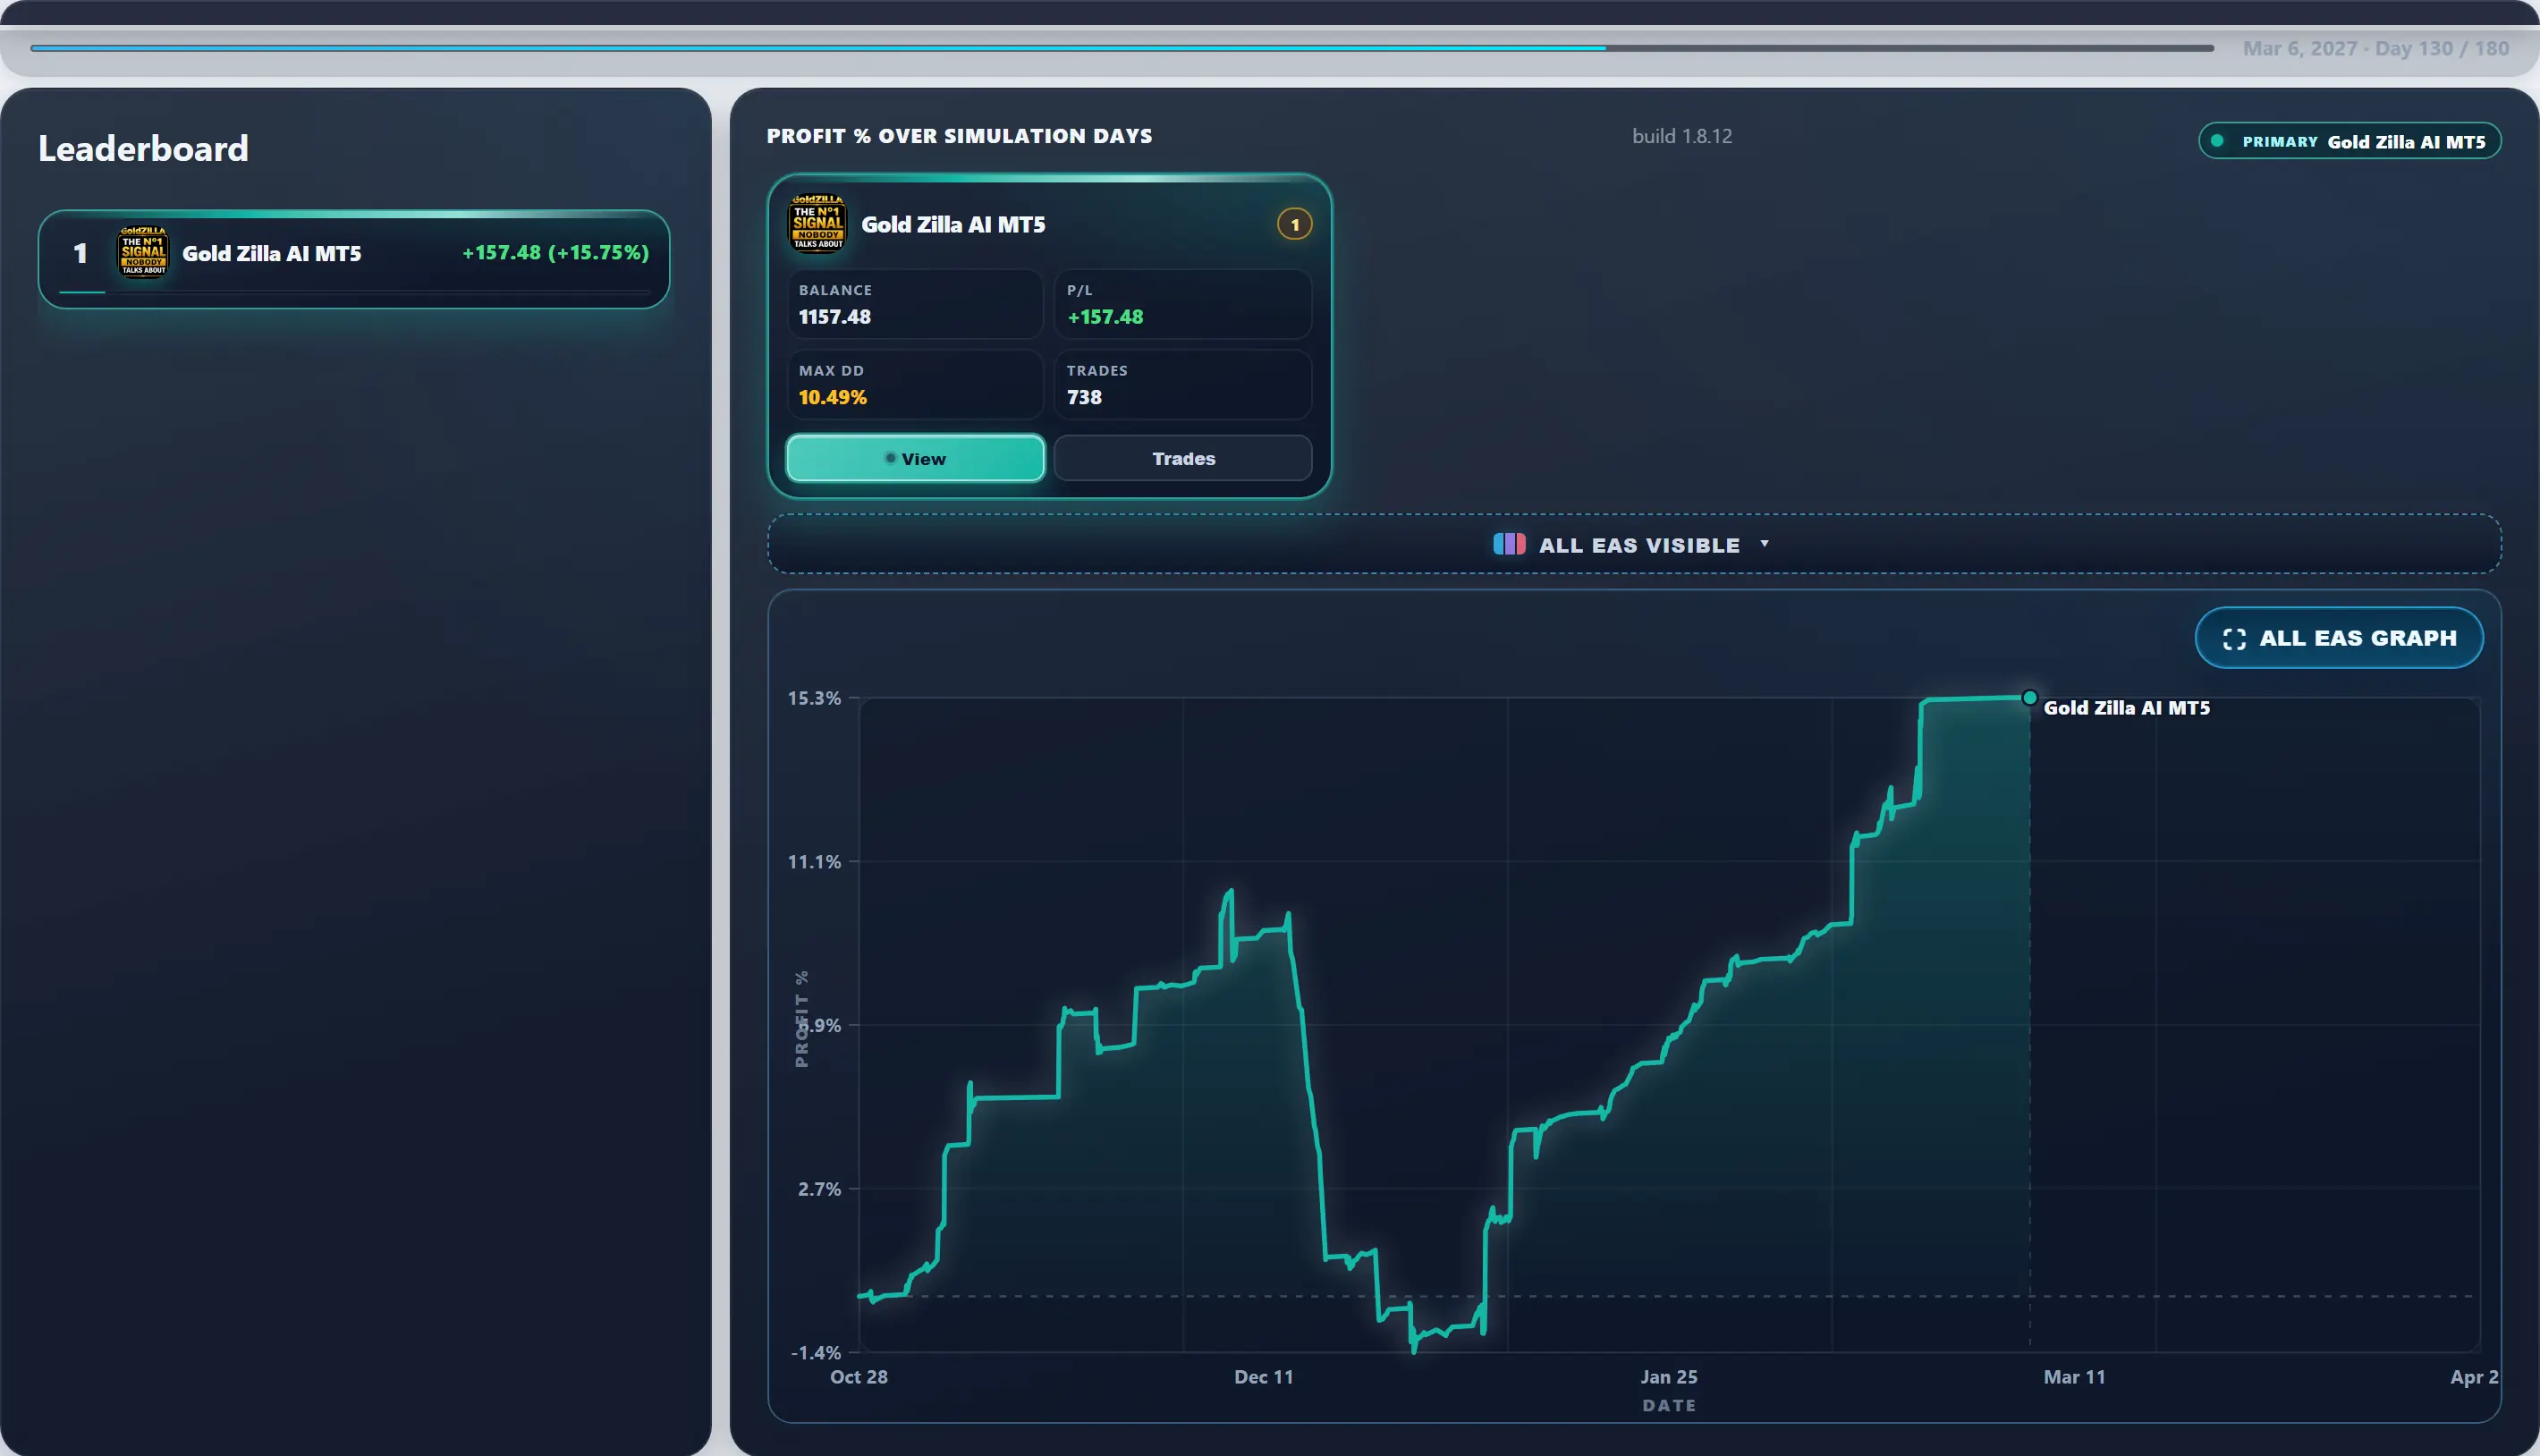Viewport: 2540px width, 1456px height.
Task: Click the multicolor icon beside ALL EAS VISIBLE
Action: (x=1509, y=544)
